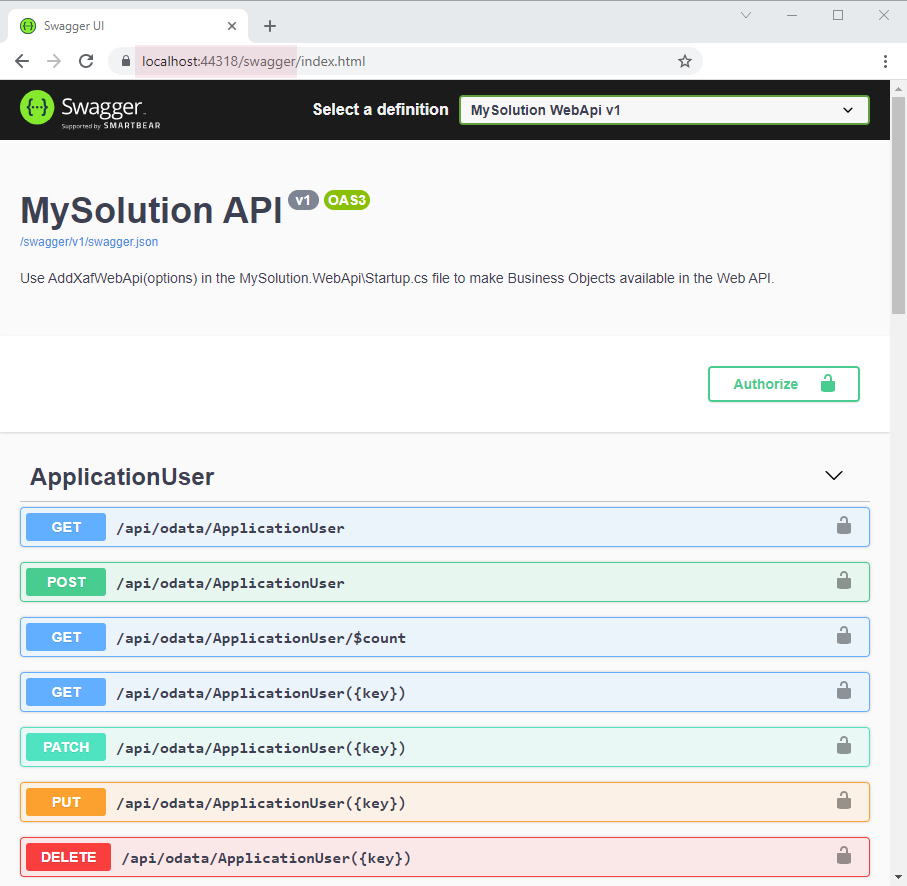Expand GET /api/odata/ApplicationUser operation
Image resolution: width=907 pixels, height=886 pixels.
(445, 527)
